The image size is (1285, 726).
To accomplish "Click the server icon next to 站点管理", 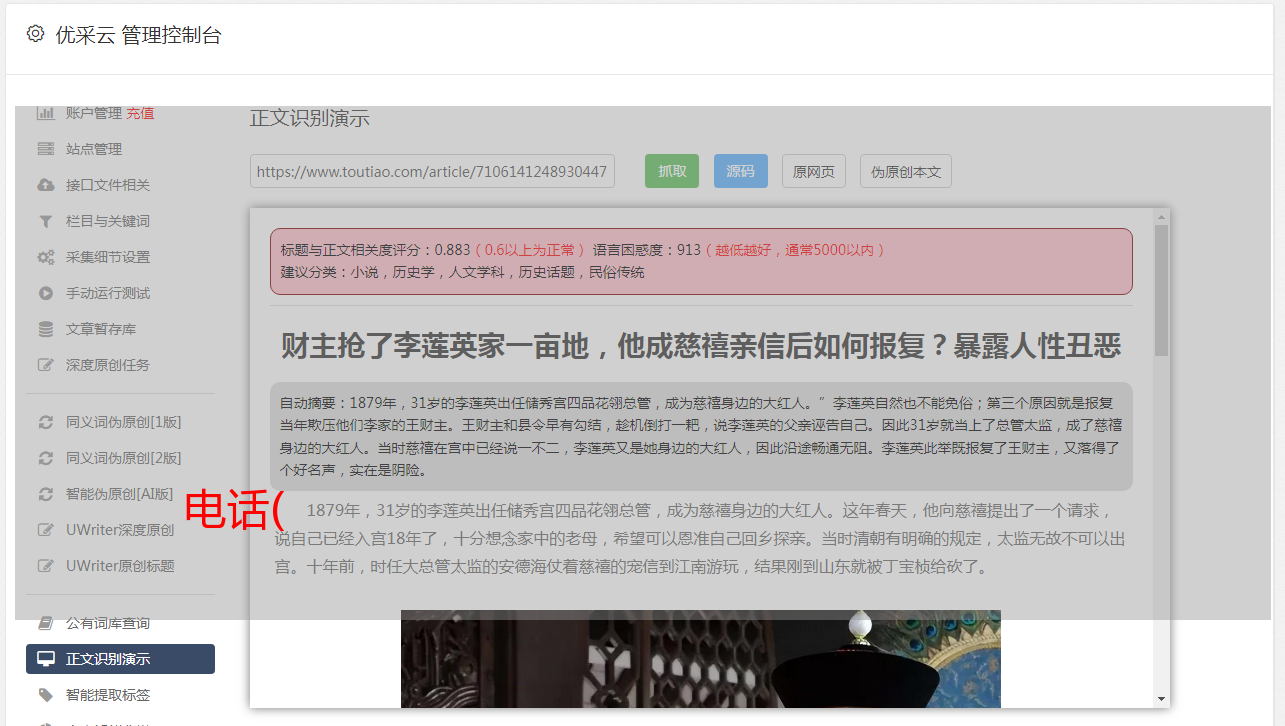I will 45,149.
